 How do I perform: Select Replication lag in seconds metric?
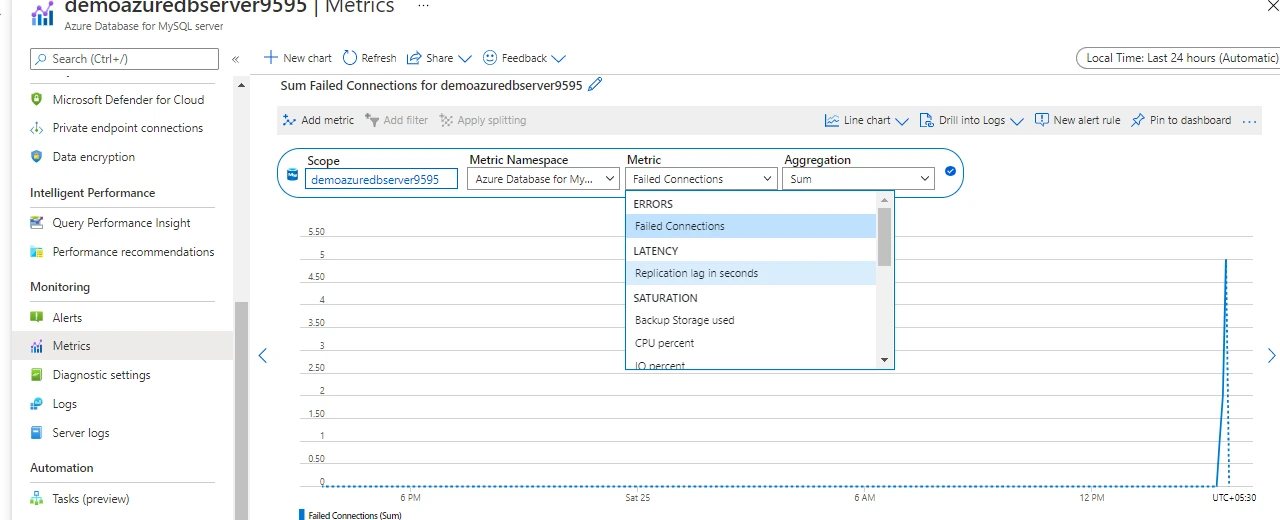click(751, 273)
